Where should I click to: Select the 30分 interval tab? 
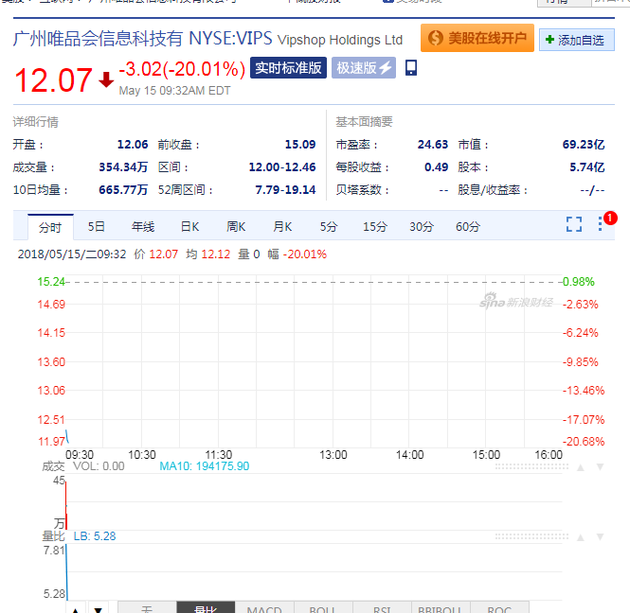point(421,227)
